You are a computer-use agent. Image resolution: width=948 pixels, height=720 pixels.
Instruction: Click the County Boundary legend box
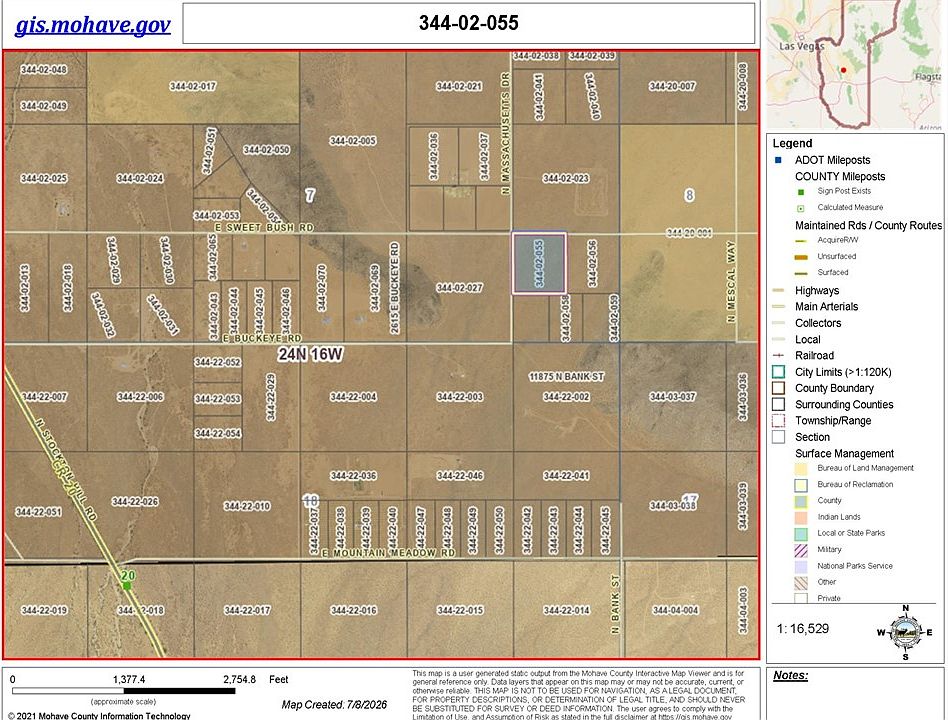[778, 388]
